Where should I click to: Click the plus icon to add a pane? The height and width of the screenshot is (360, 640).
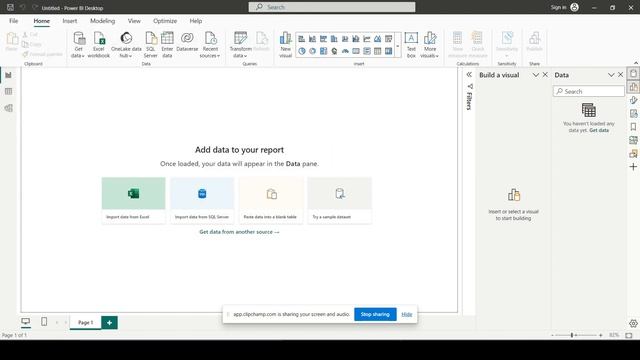(x=633, y=167)
